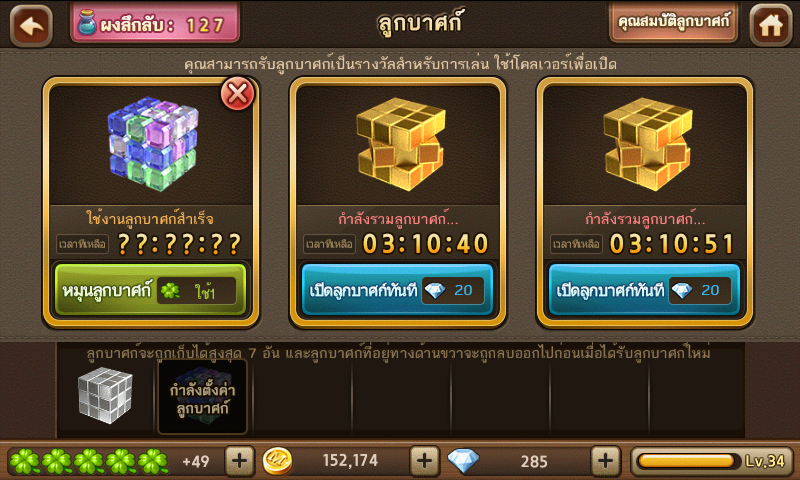Select the crystal rainbow cube
The height and width of the screenshot is (480, 800).
pos(152,144)
